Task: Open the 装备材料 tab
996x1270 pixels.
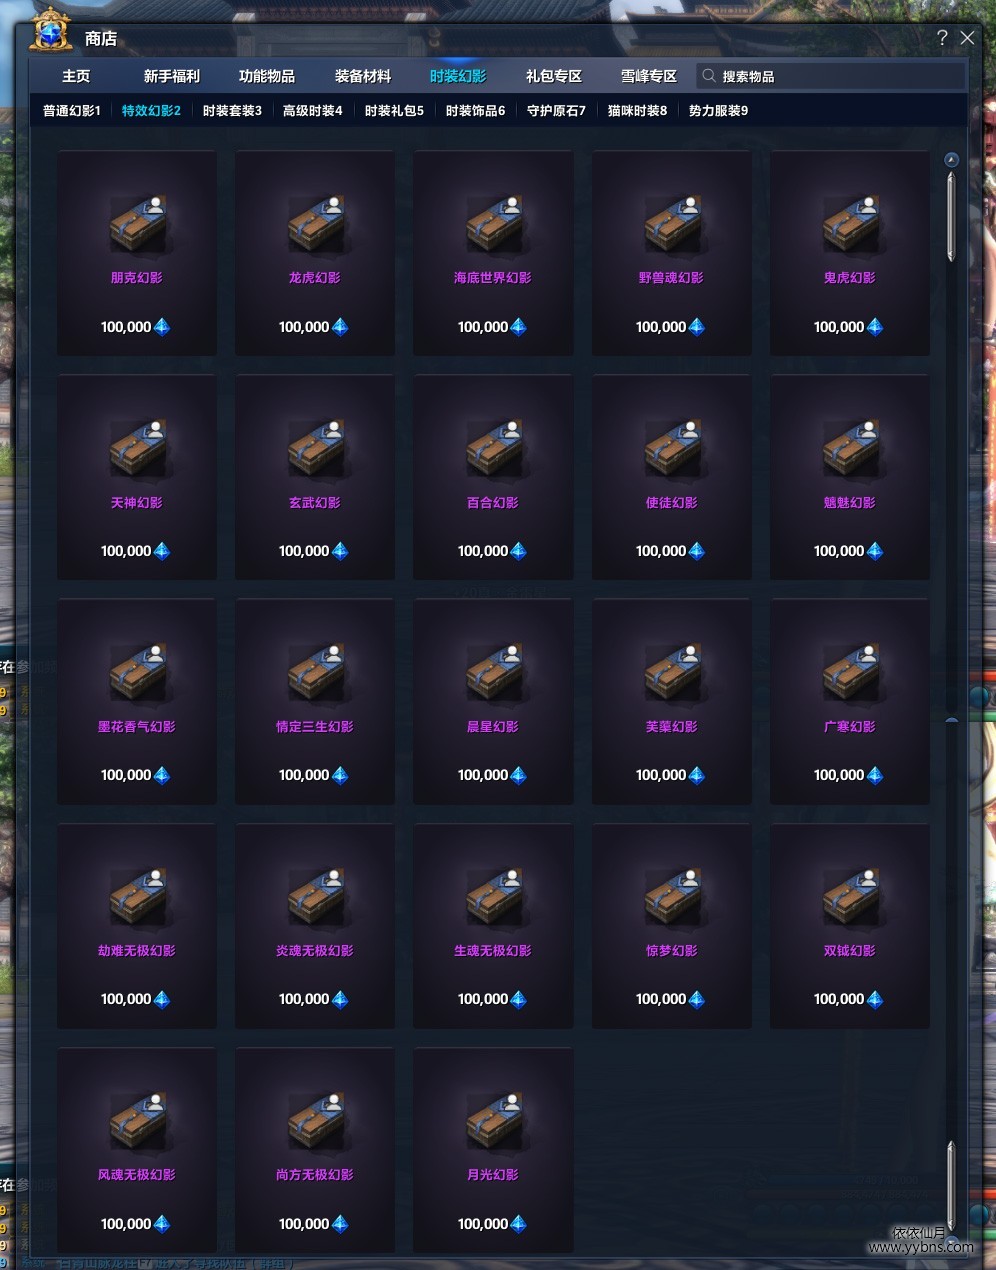Action: (x=363, y=76)
